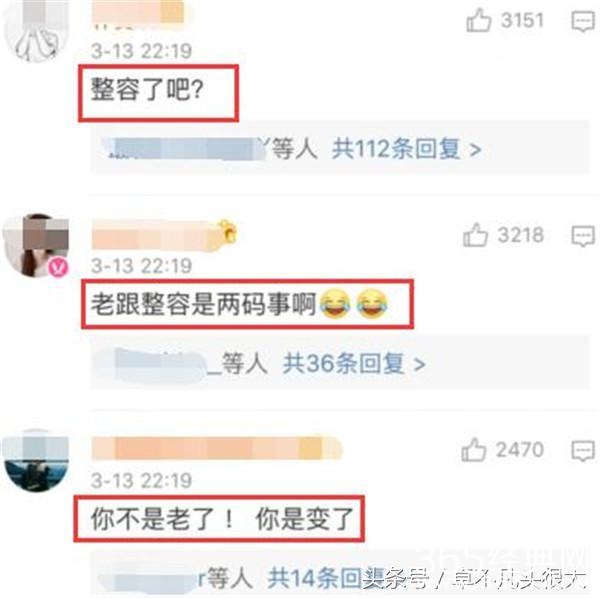600x598 pixels.
Task: Reply to the comment "老跟整容是两码事啊"
Action: pyautogui.click(x=583, y=236)
